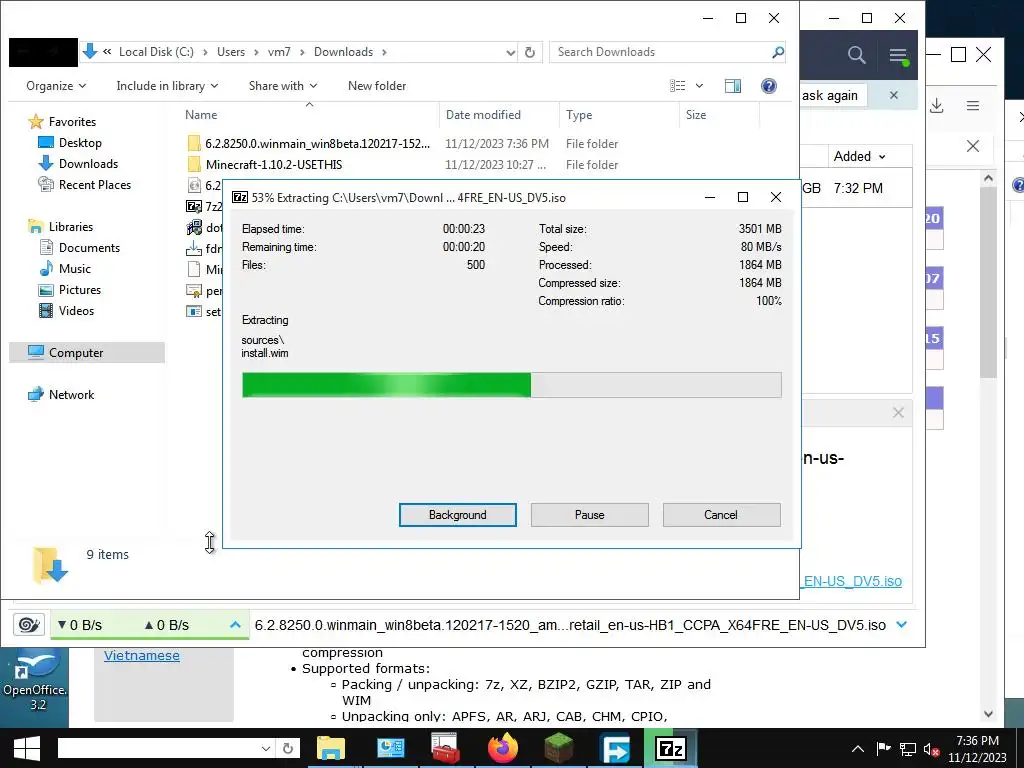
Task: Open the Share with menu
Action: tap(282, 86)
